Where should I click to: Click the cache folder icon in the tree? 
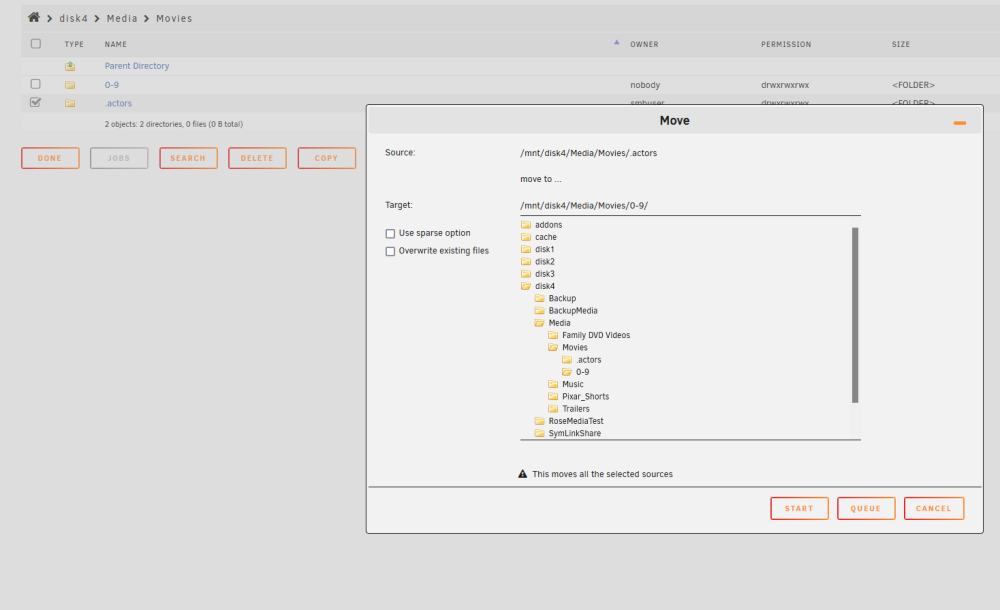(526, 237)
